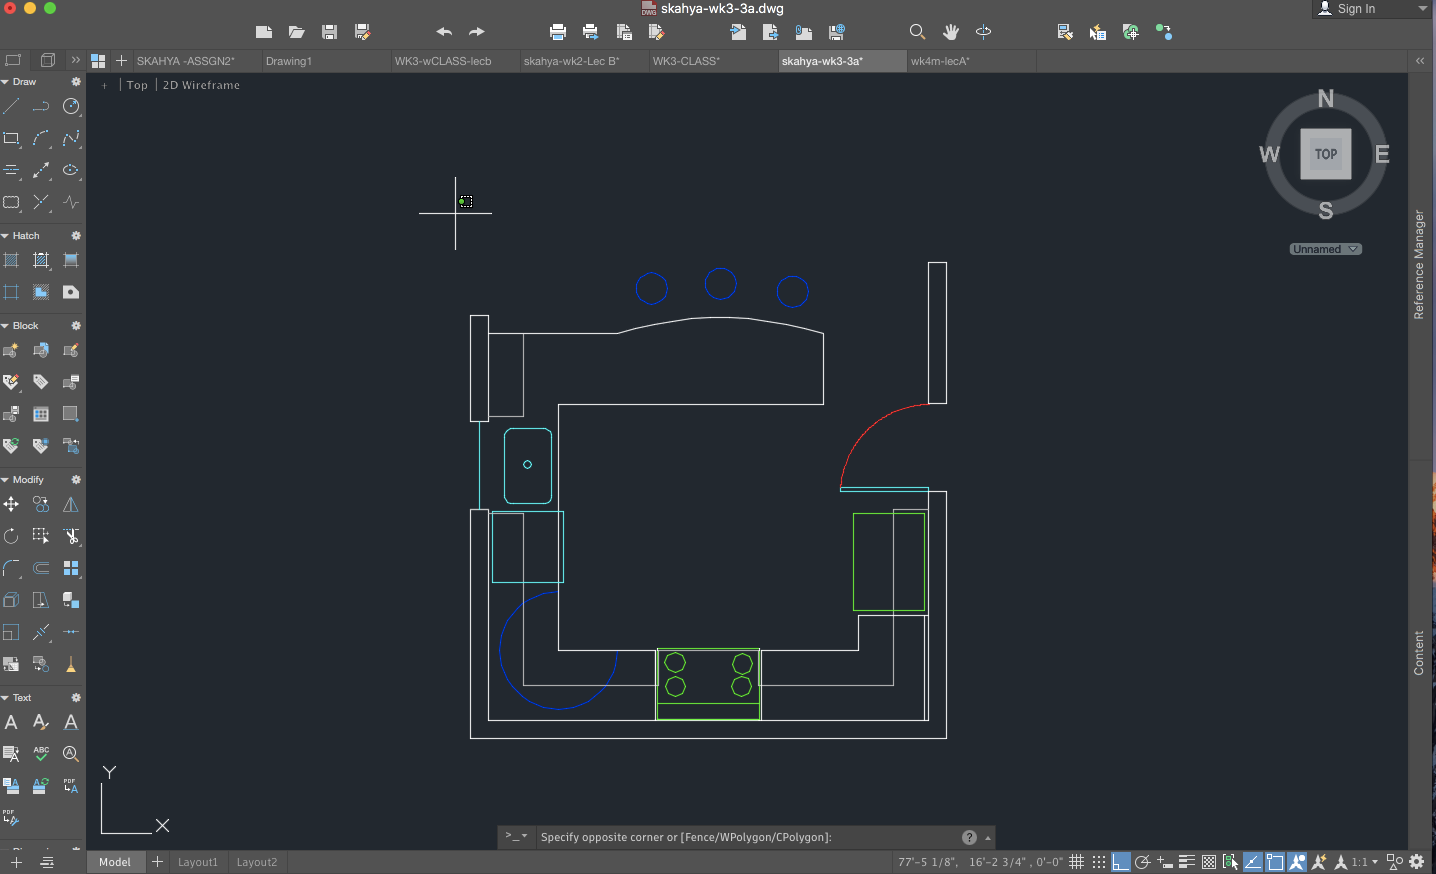Viewport: 1436px width, 874px height.
Task: Select the Hatch tool
Action: click(11, 261)
